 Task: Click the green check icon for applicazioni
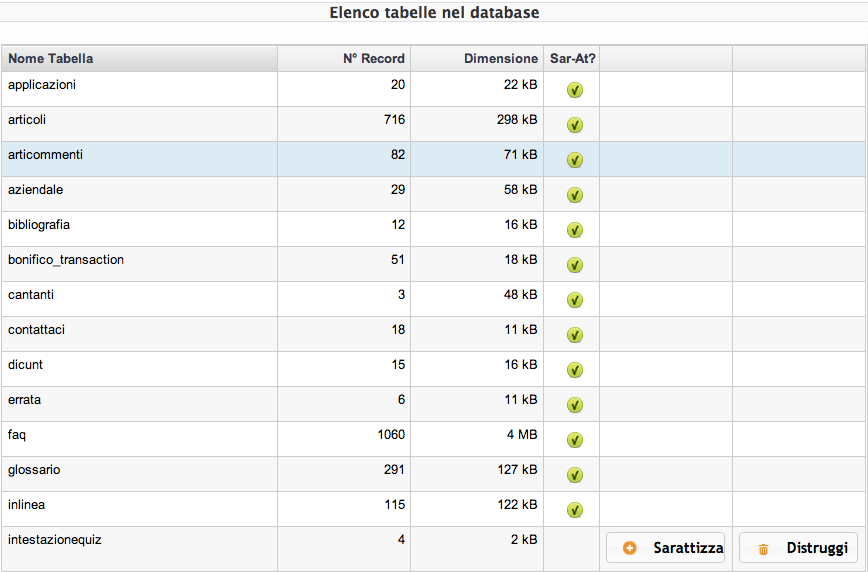[x=575, y=90]
